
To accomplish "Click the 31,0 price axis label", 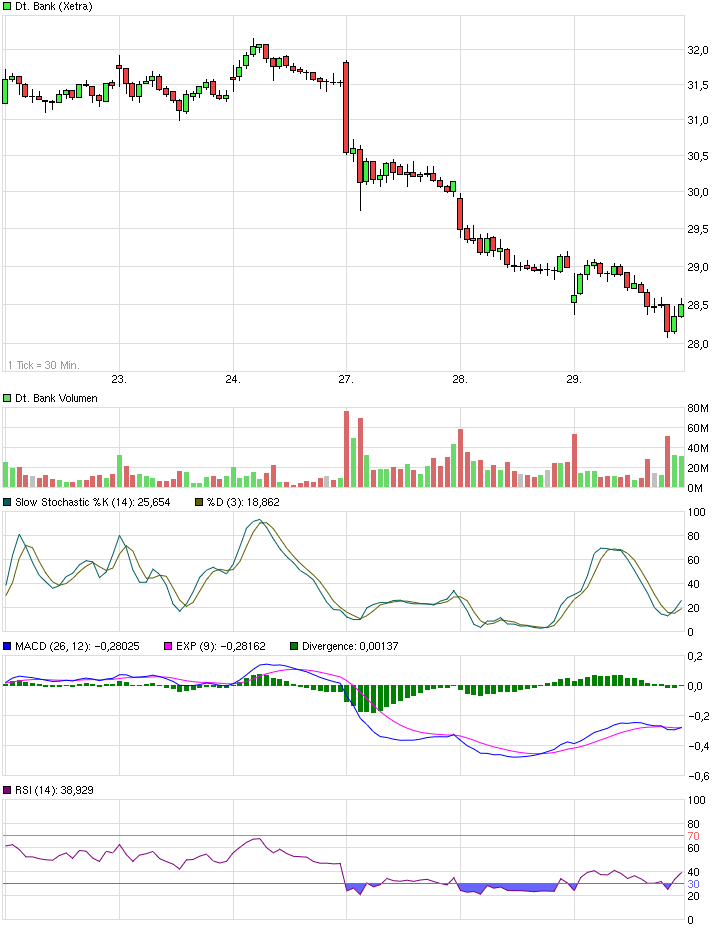I will point(698,121).
